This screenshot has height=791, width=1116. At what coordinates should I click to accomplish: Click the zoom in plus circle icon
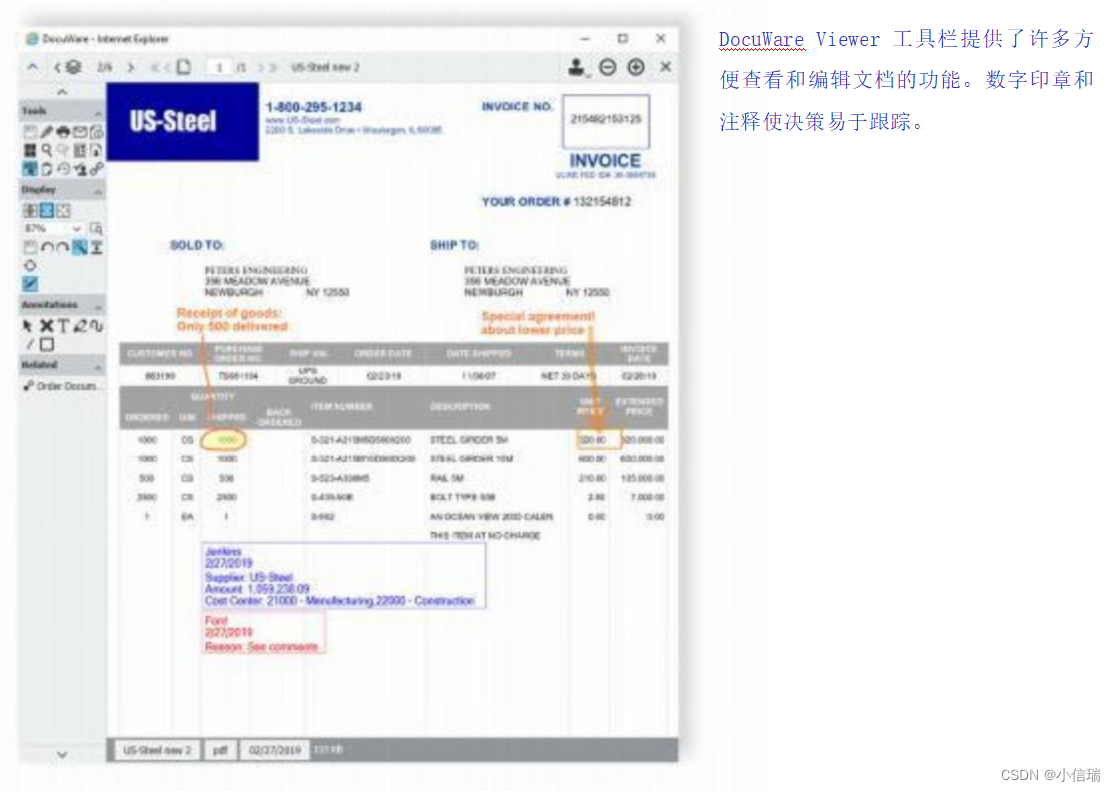click(x=636, y=67)
